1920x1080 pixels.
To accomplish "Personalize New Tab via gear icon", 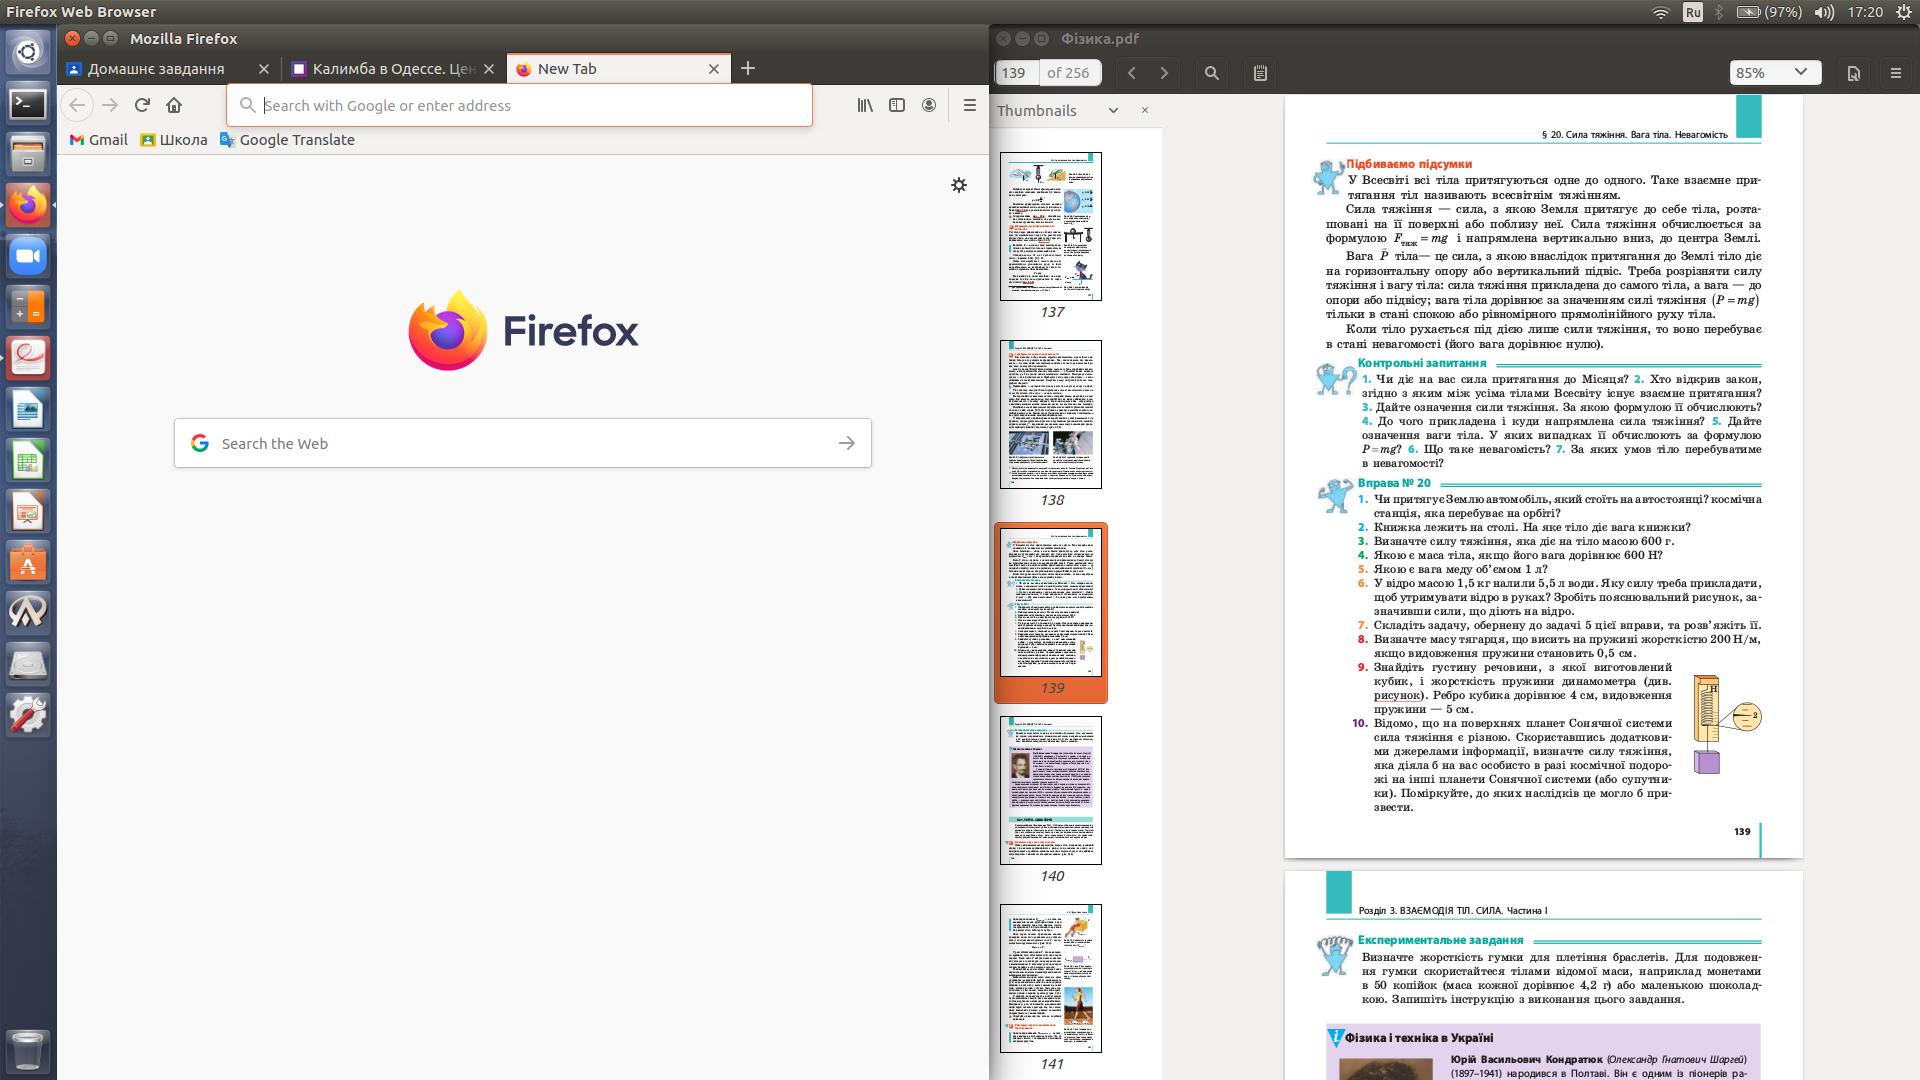I will tap(958, 185).
